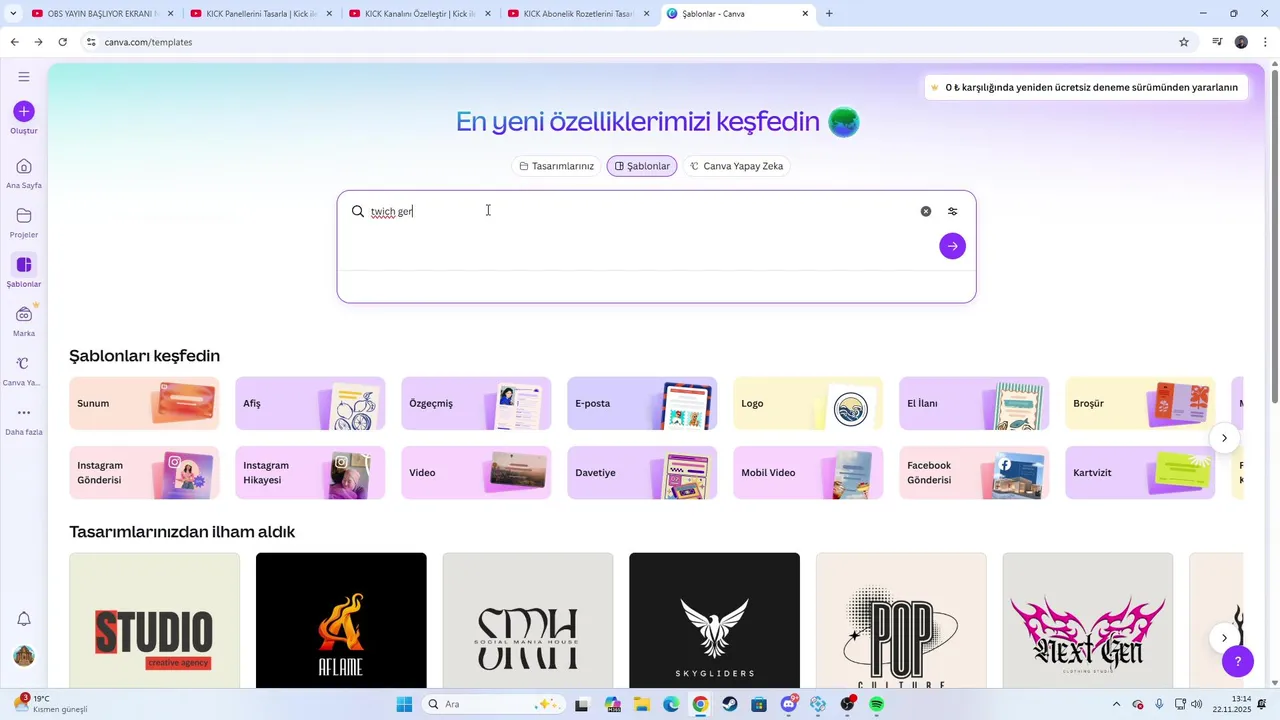Show next template categories arrow

click(x=1224, y=438)
